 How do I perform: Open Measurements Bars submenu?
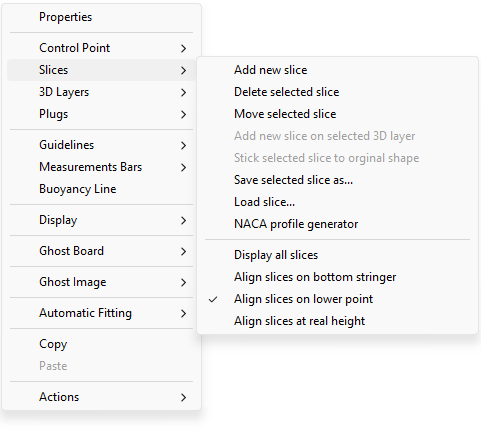click(x=101, y=167)
